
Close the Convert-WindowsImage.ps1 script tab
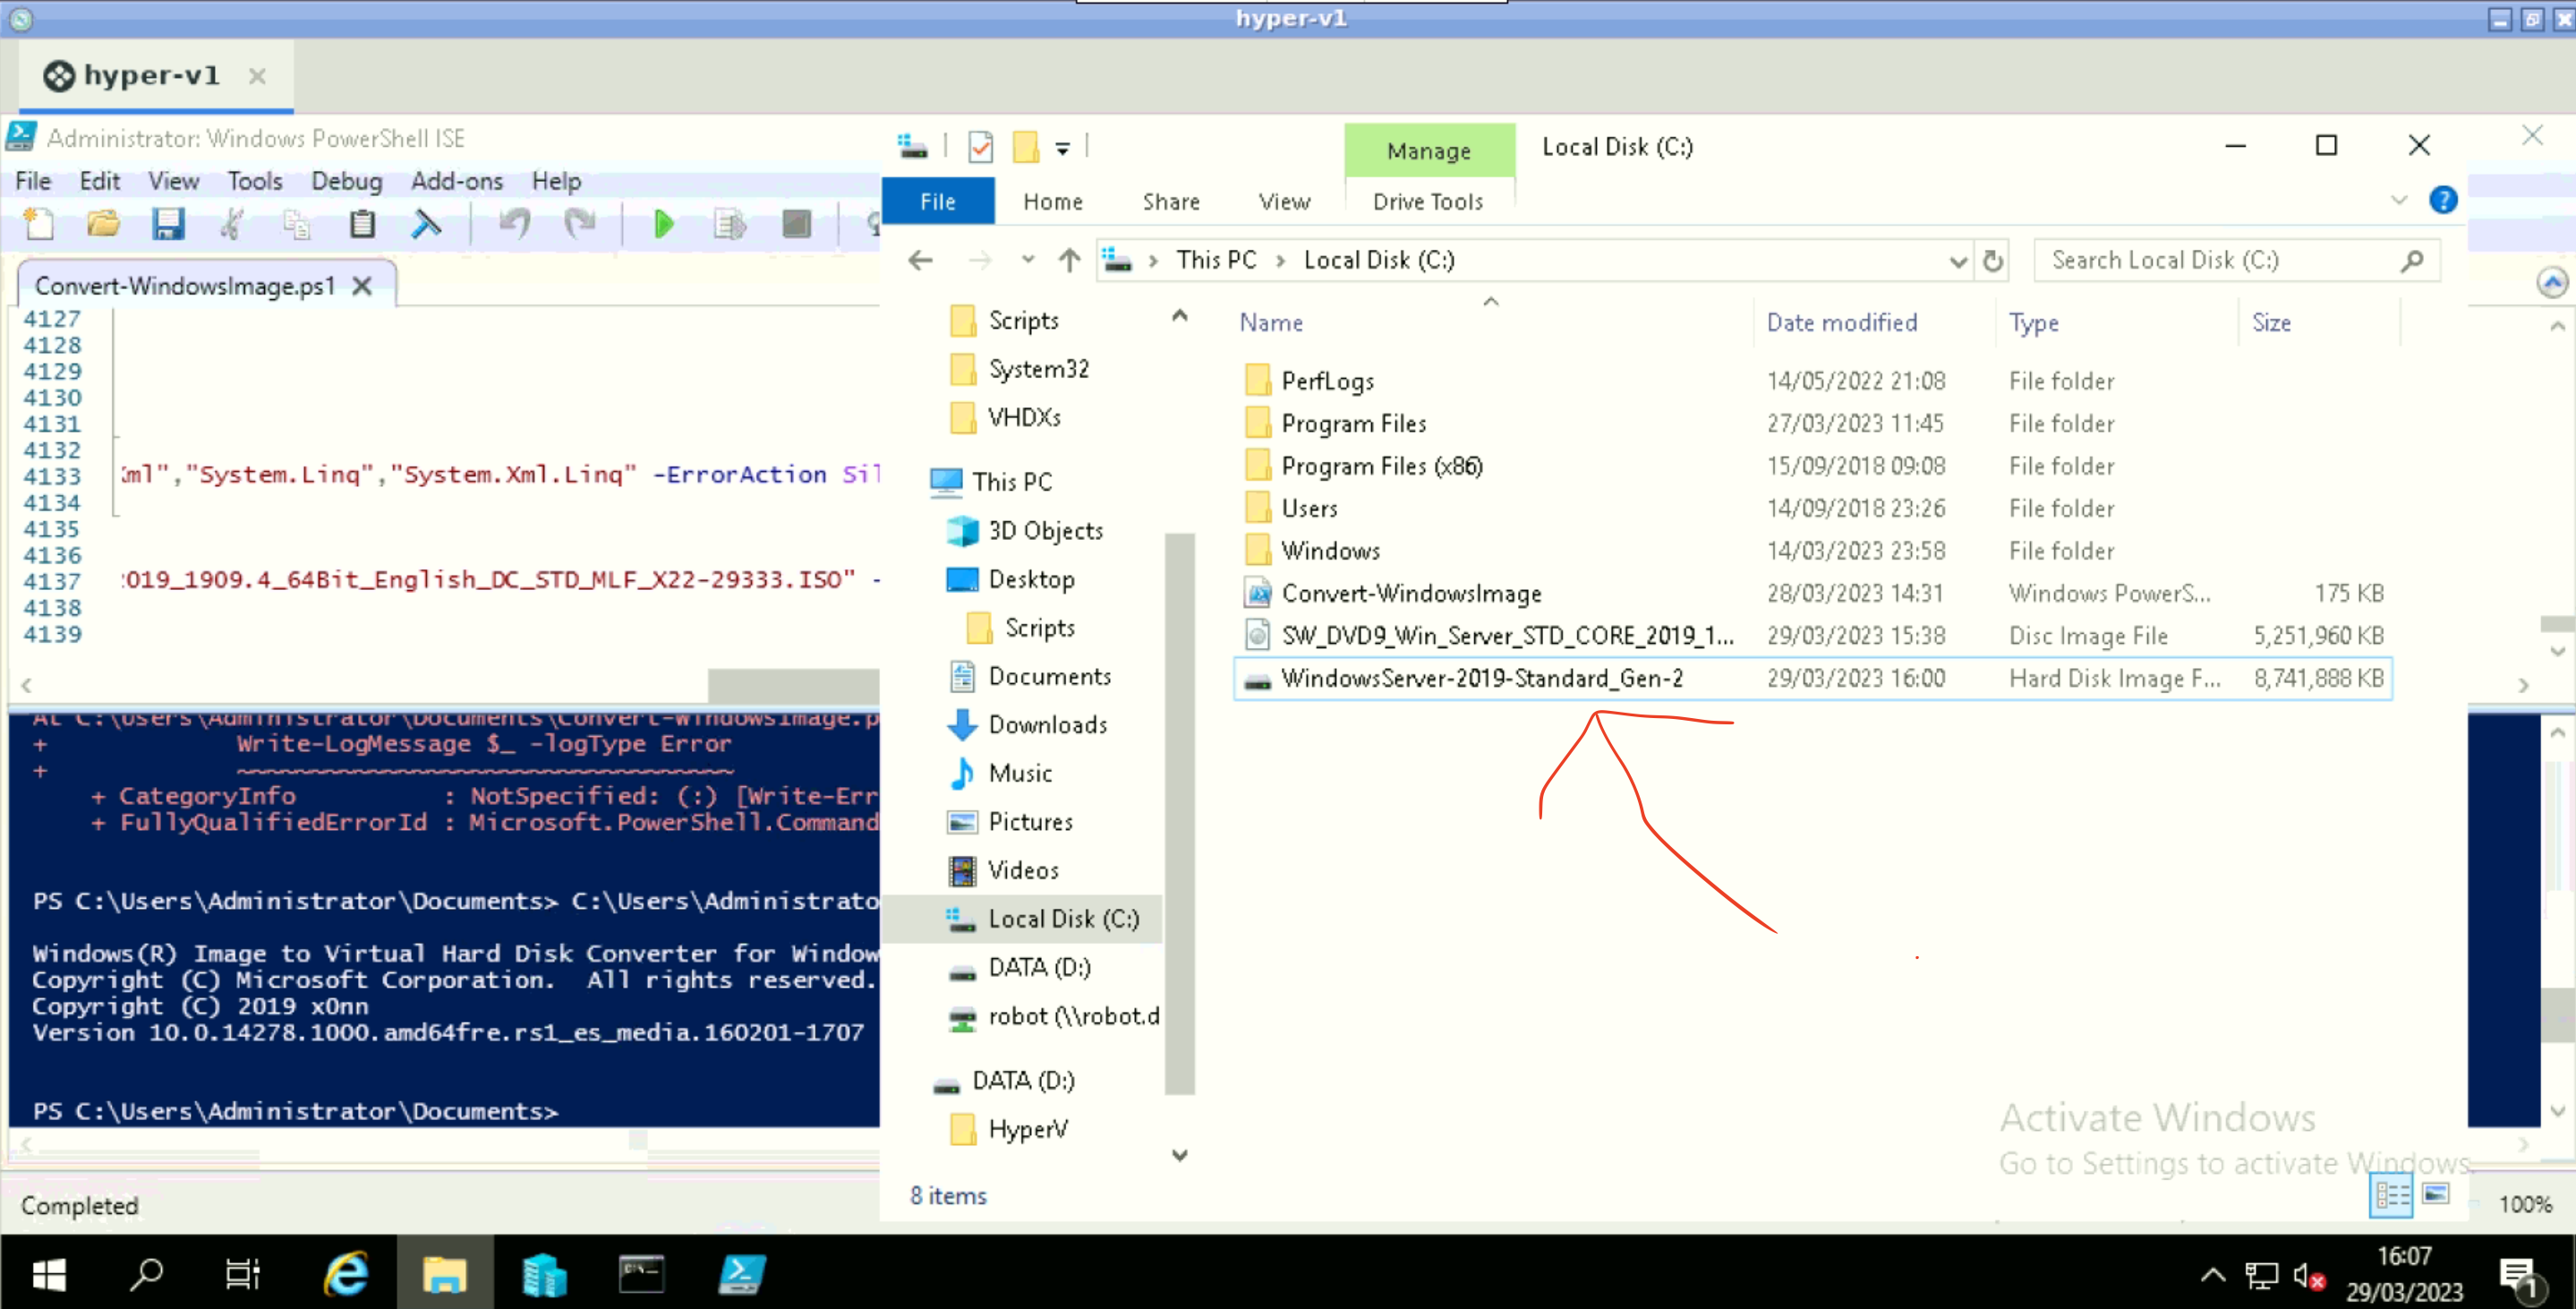pos(363,286)
